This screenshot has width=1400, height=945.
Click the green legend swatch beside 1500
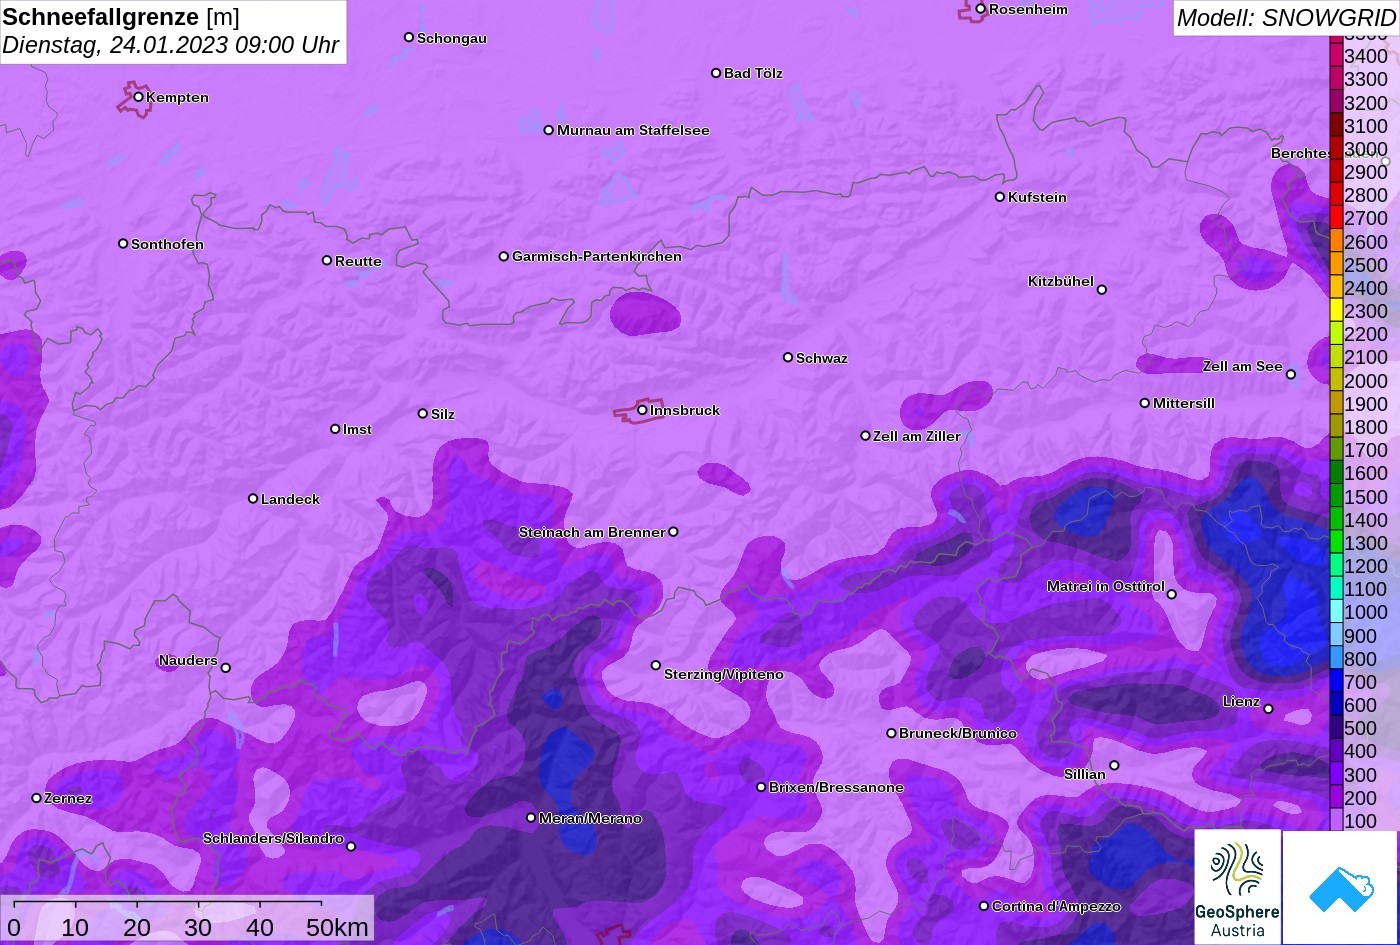(x=1336, y=496)
